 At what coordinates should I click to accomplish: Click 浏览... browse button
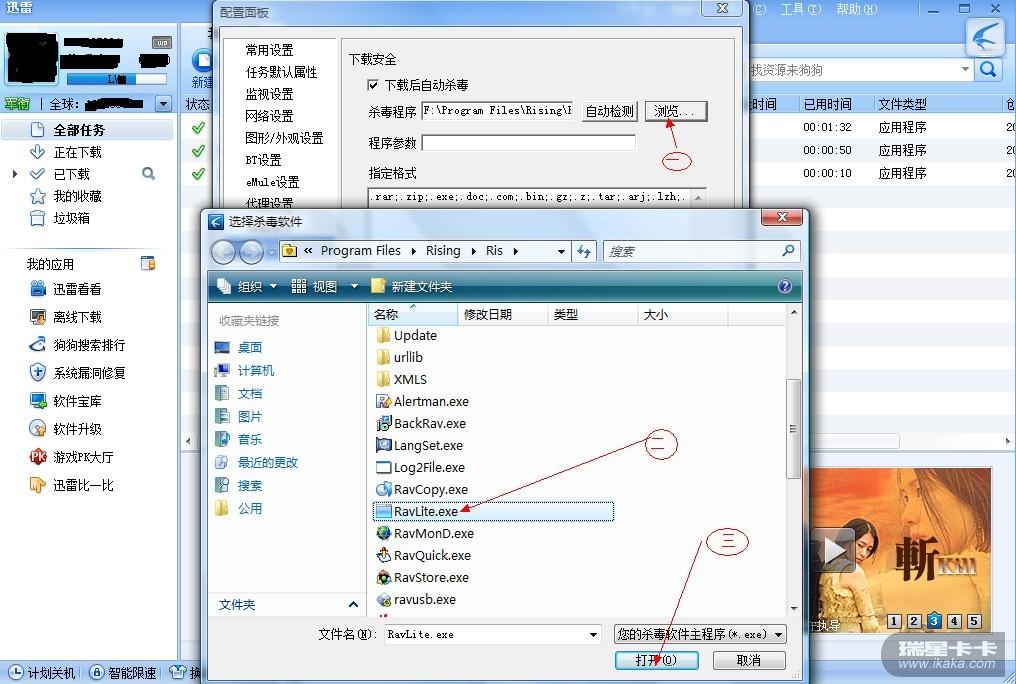pos(676,111)
